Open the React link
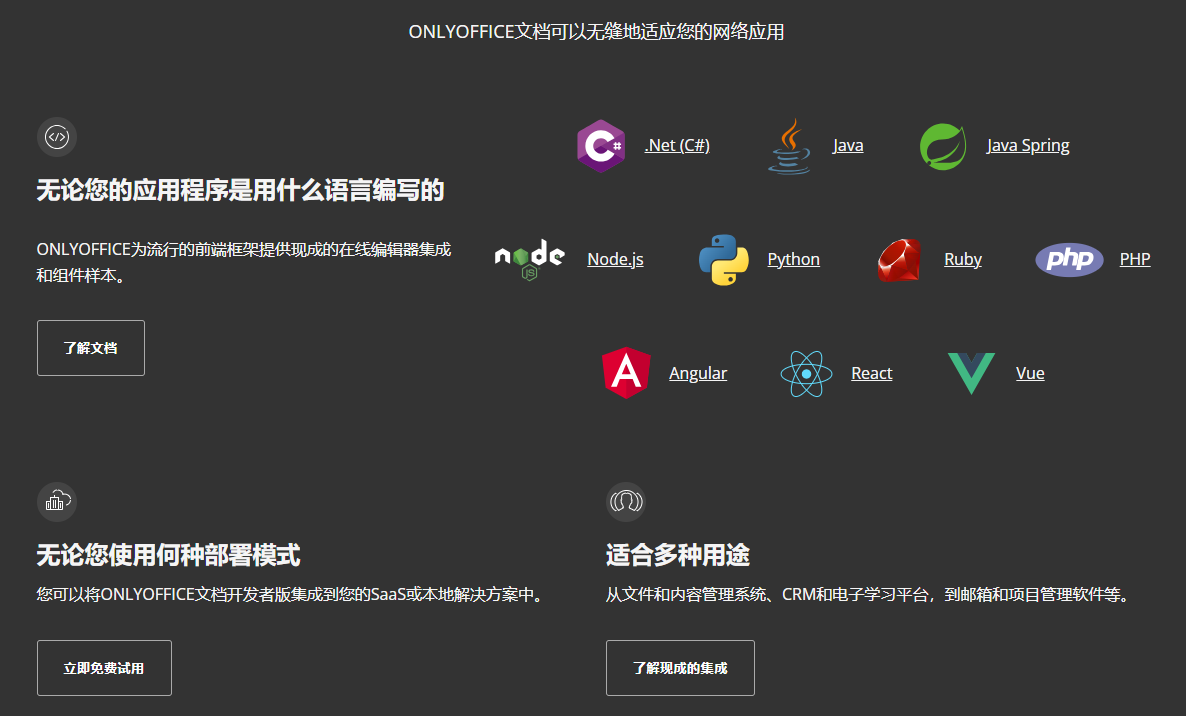This screenshot has height=716, width=1186. tap(871, 373)
